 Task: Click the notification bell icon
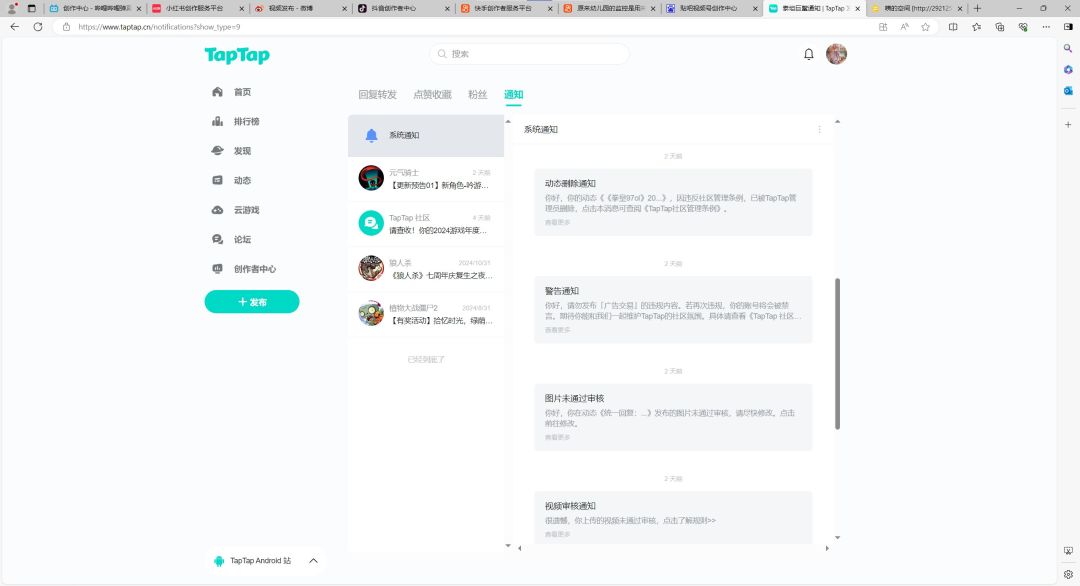[x=809, y=54]
